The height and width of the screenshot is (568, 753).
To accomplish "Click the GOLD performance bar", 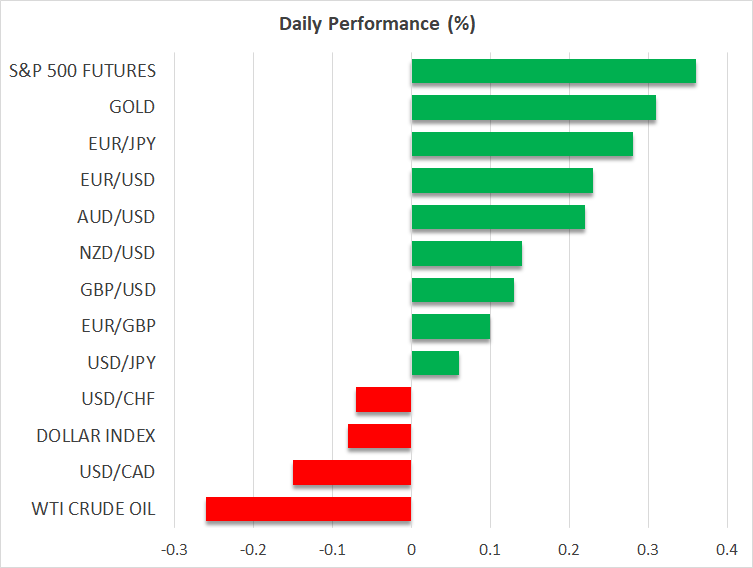I will (x=533, y=107).
